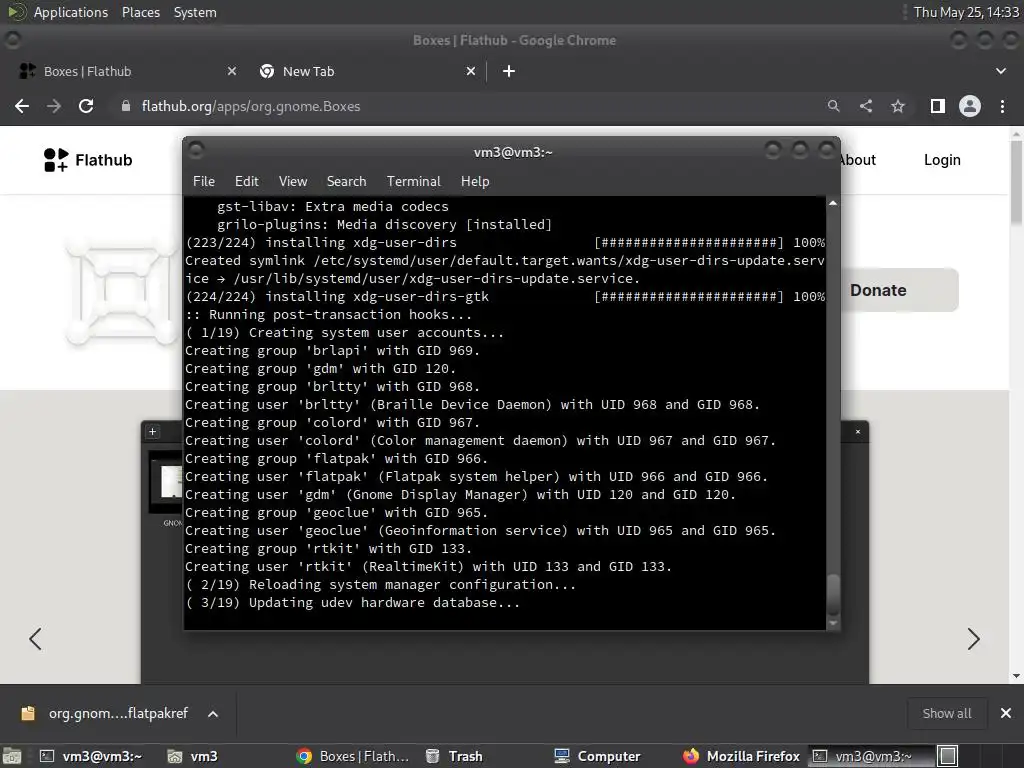Open the System menu in the panel
Viewport: 1024px width, 768px height.
click(195, 12)
